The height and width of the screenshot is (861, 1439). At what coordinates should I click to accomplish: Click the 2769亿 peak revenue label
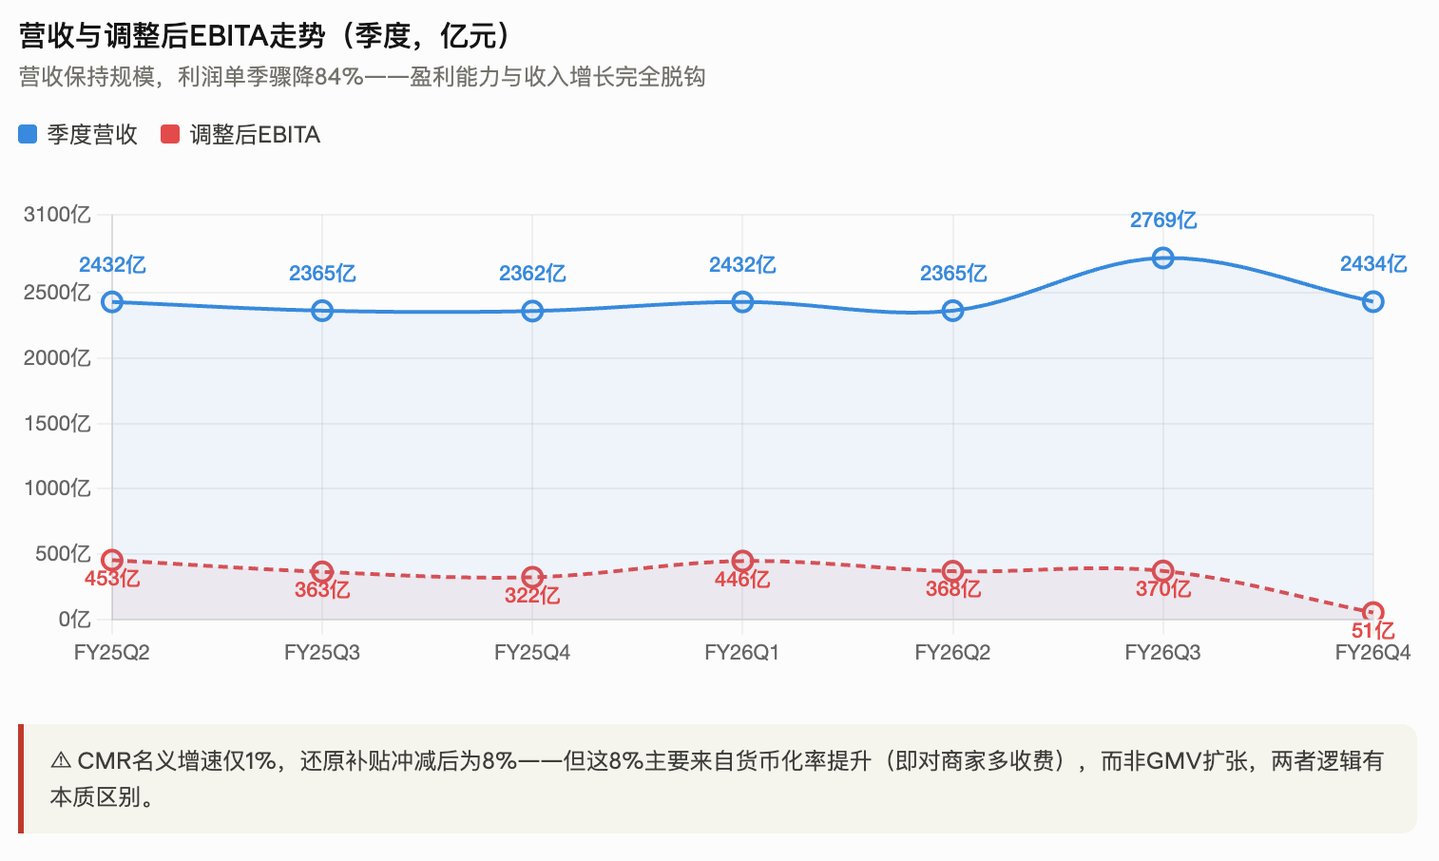coord(1163,221)
